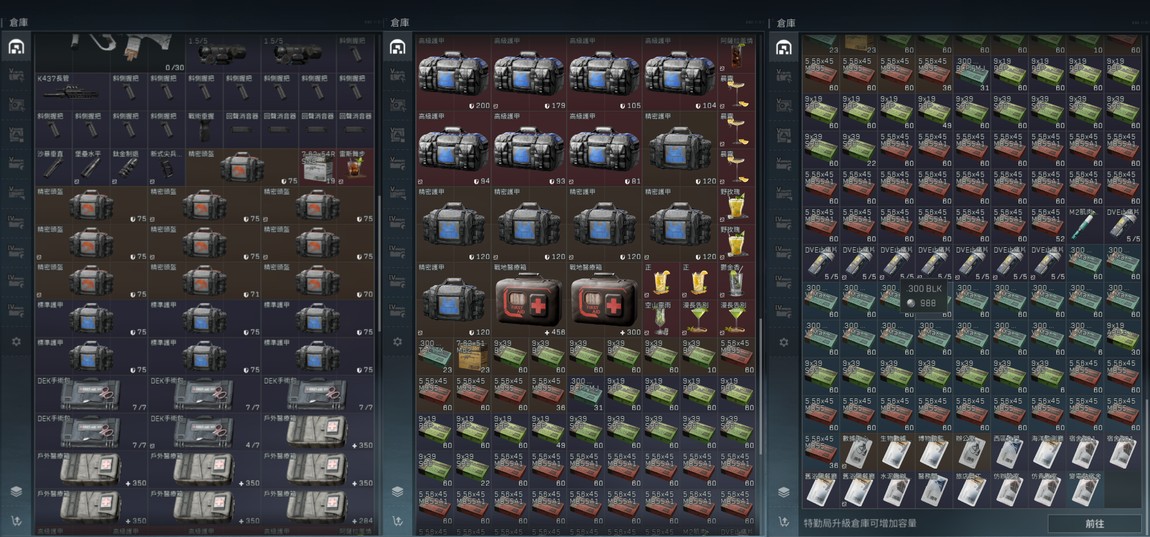Click the .300 BLK tooltip popup
Viewport: 1150px width, 537px height.
click(x=924, y=296)
